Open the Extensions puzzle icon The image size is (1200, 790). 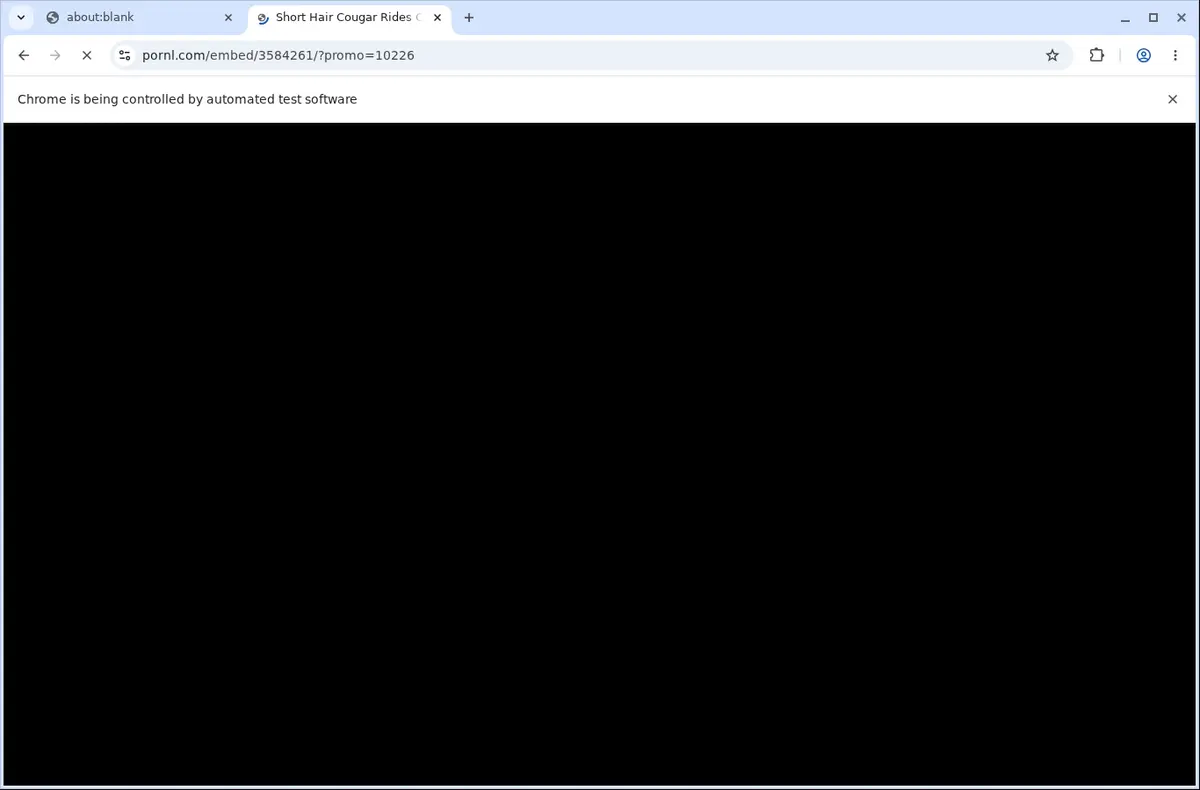(1096, 55)
